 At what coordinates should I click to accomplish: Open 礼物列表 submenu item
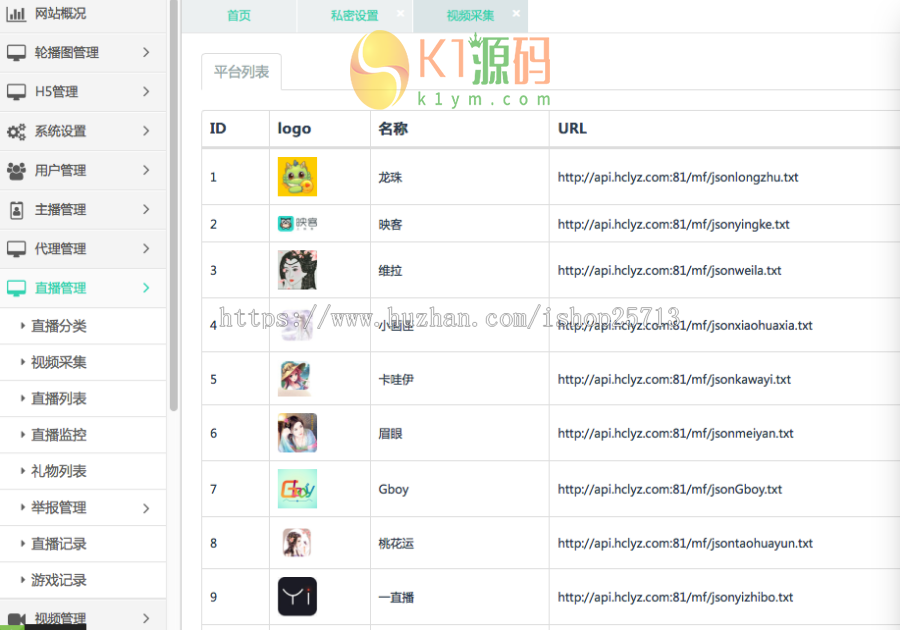83,471
